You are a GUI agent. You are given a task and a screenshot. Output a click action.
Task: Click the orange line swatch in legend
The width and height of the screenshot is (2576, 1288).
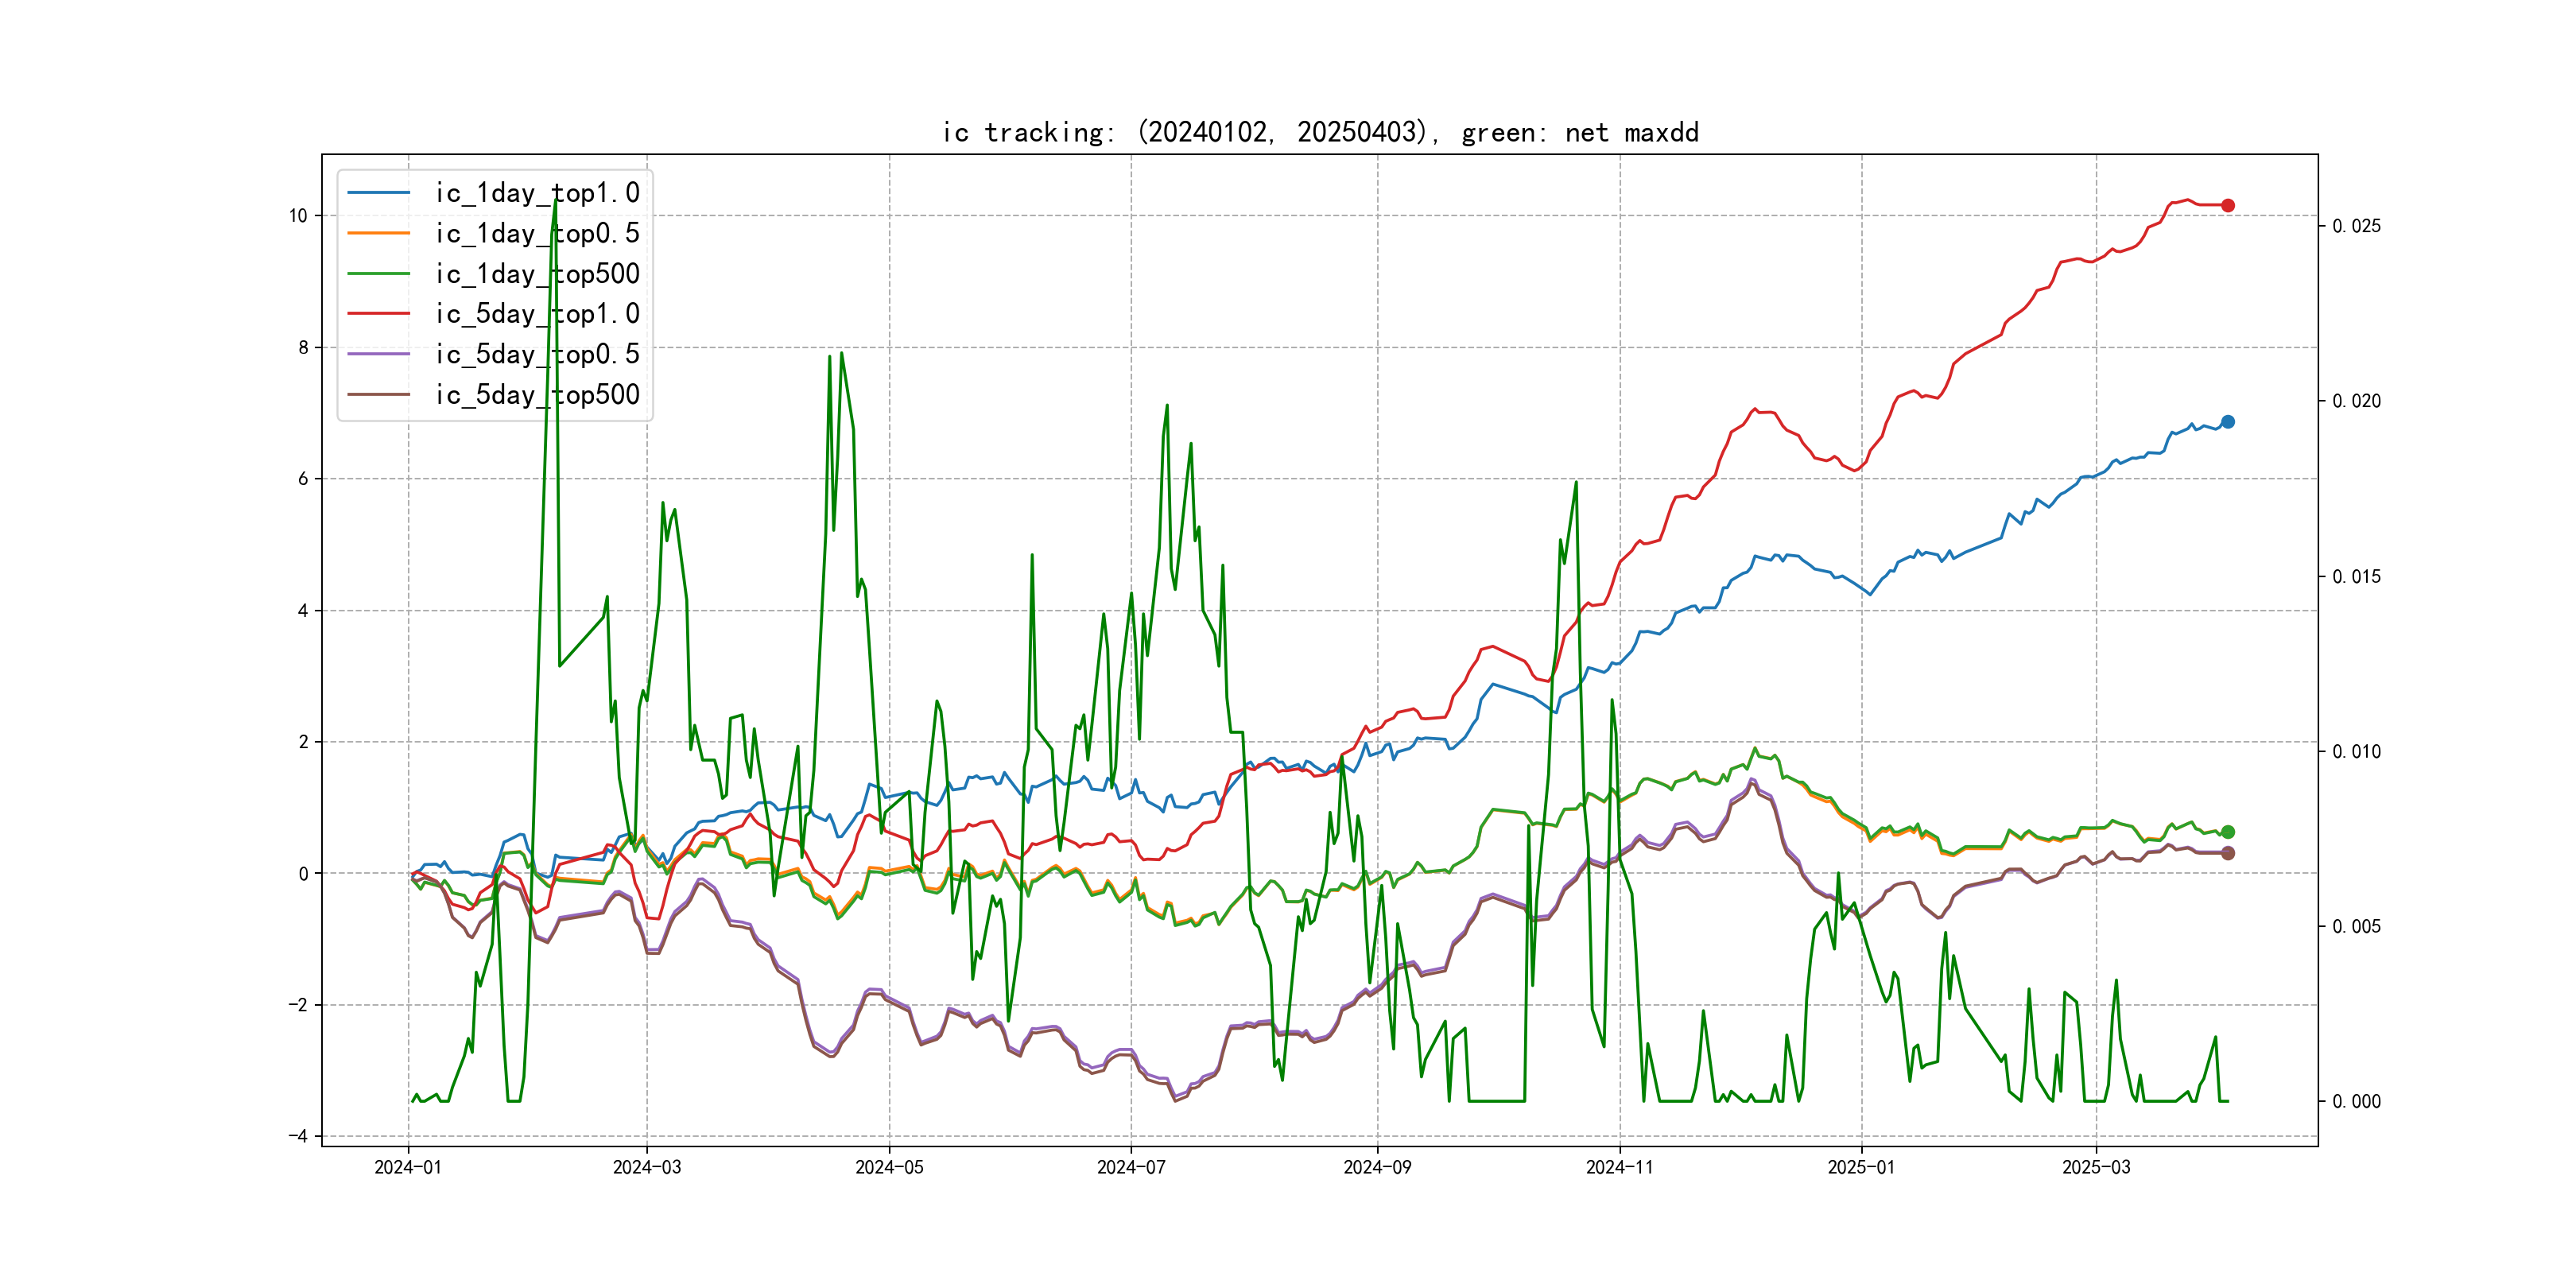coord(378,233)
